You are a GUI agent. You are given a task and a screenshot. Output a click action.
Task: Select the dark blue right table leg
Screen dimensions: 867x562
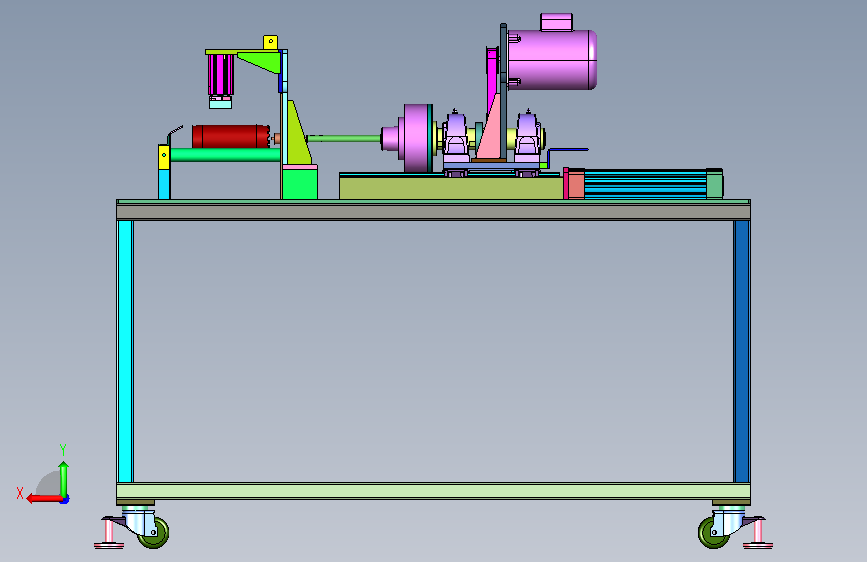pos(741,351)
